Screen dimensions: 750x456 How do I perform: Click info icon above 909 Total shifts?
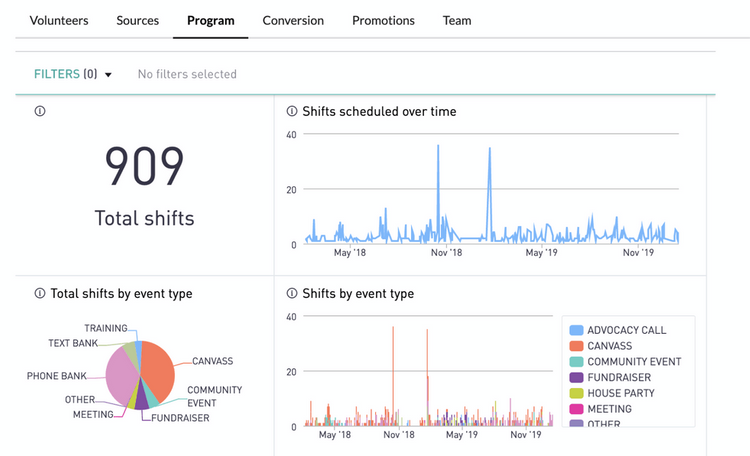(x=40, y=111)
